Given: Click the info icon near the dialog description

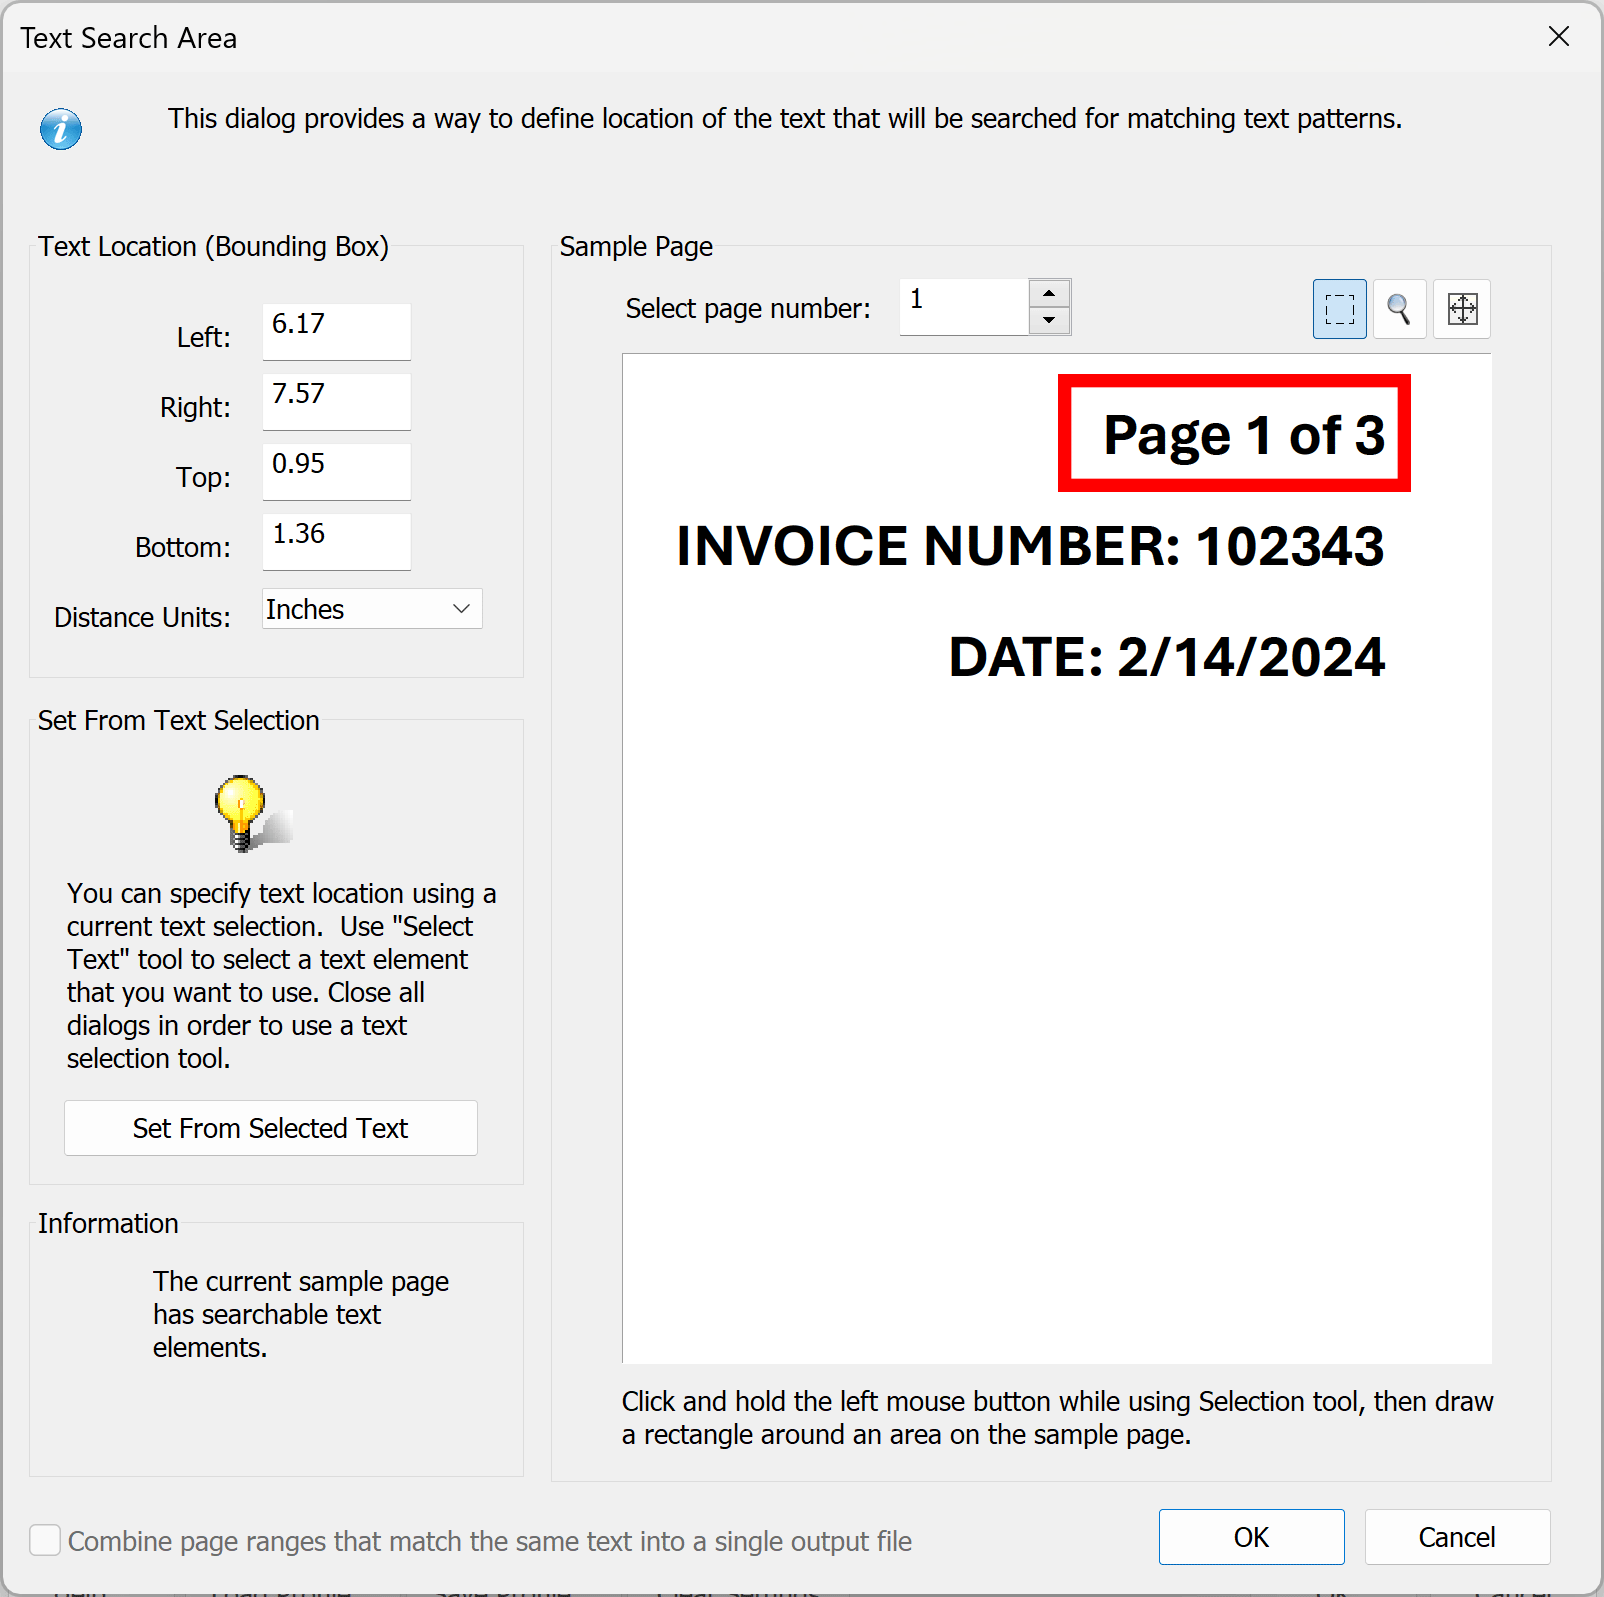Looking at the screenshot, I should click(x=60, y=128).
